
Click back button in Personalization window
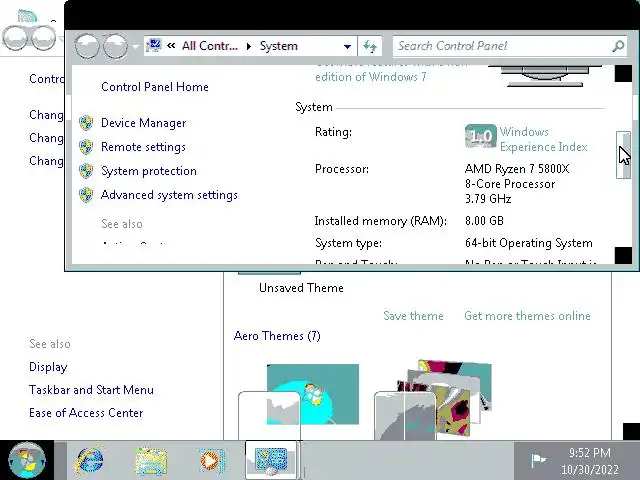pyautogui.click(x=15, y=38)
